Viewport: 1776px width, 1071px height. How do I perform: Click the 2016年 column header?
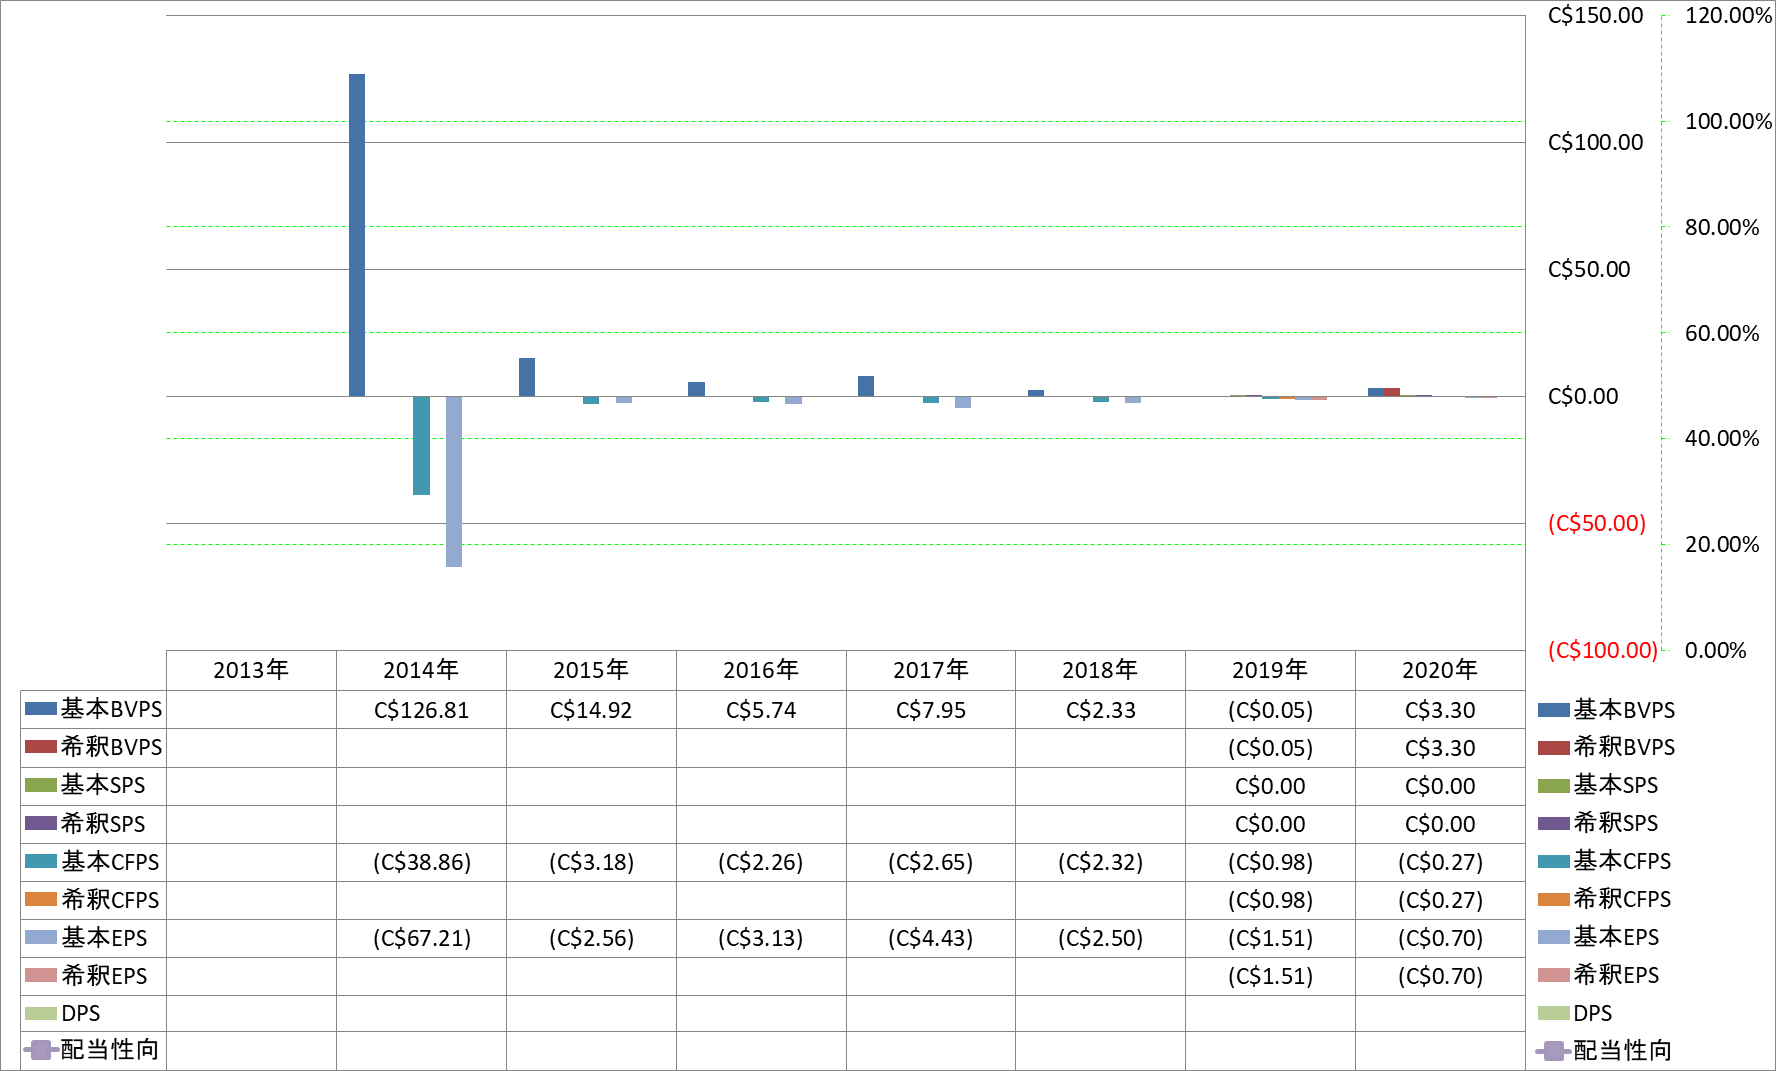pyautogui.click(x=761, y=670)
